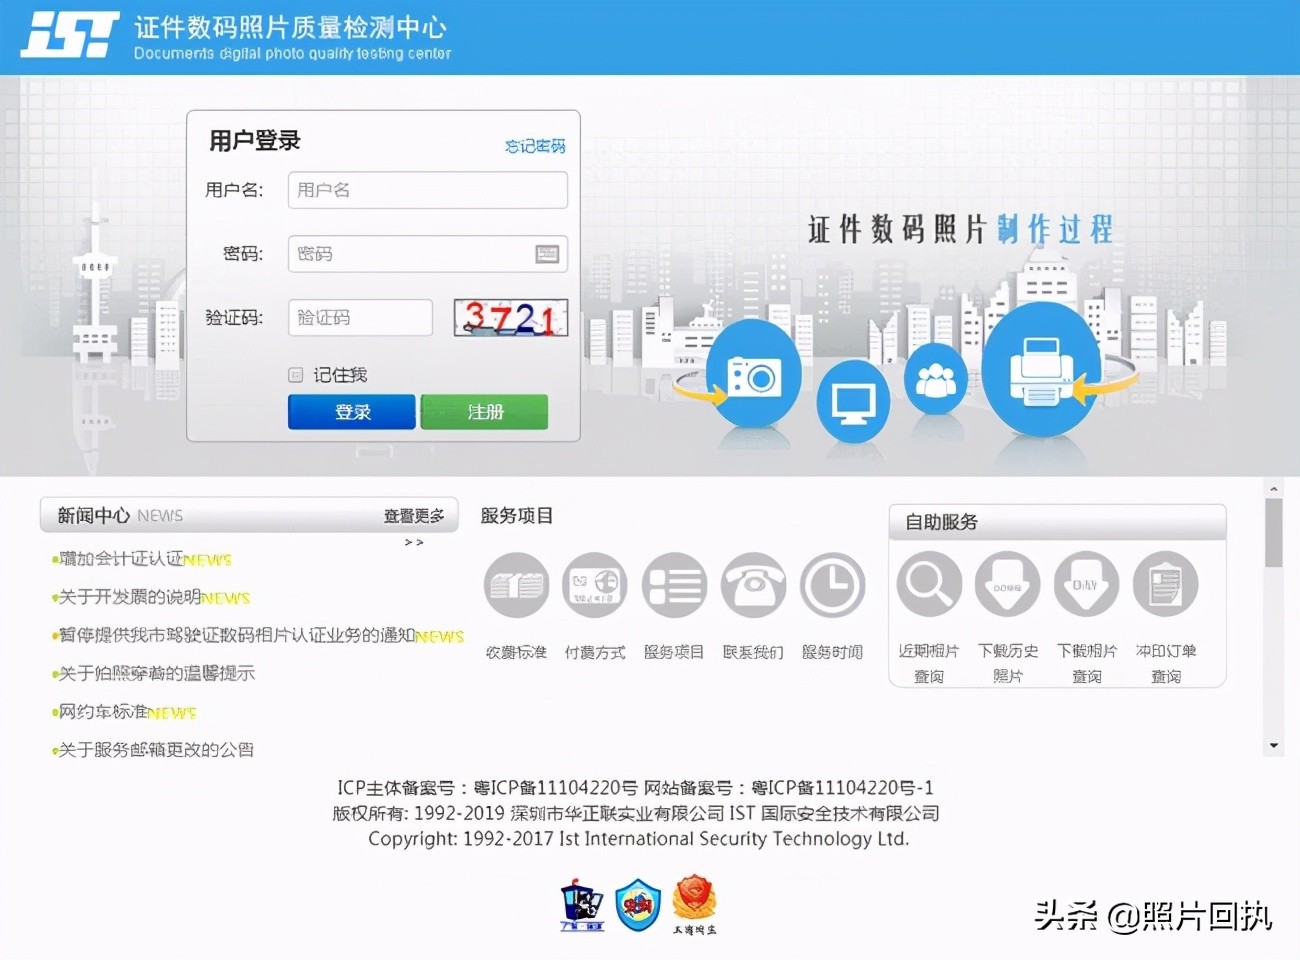Open the 付费方式 payment method icon
The image size is (1300, 960).
coord(595,585)
